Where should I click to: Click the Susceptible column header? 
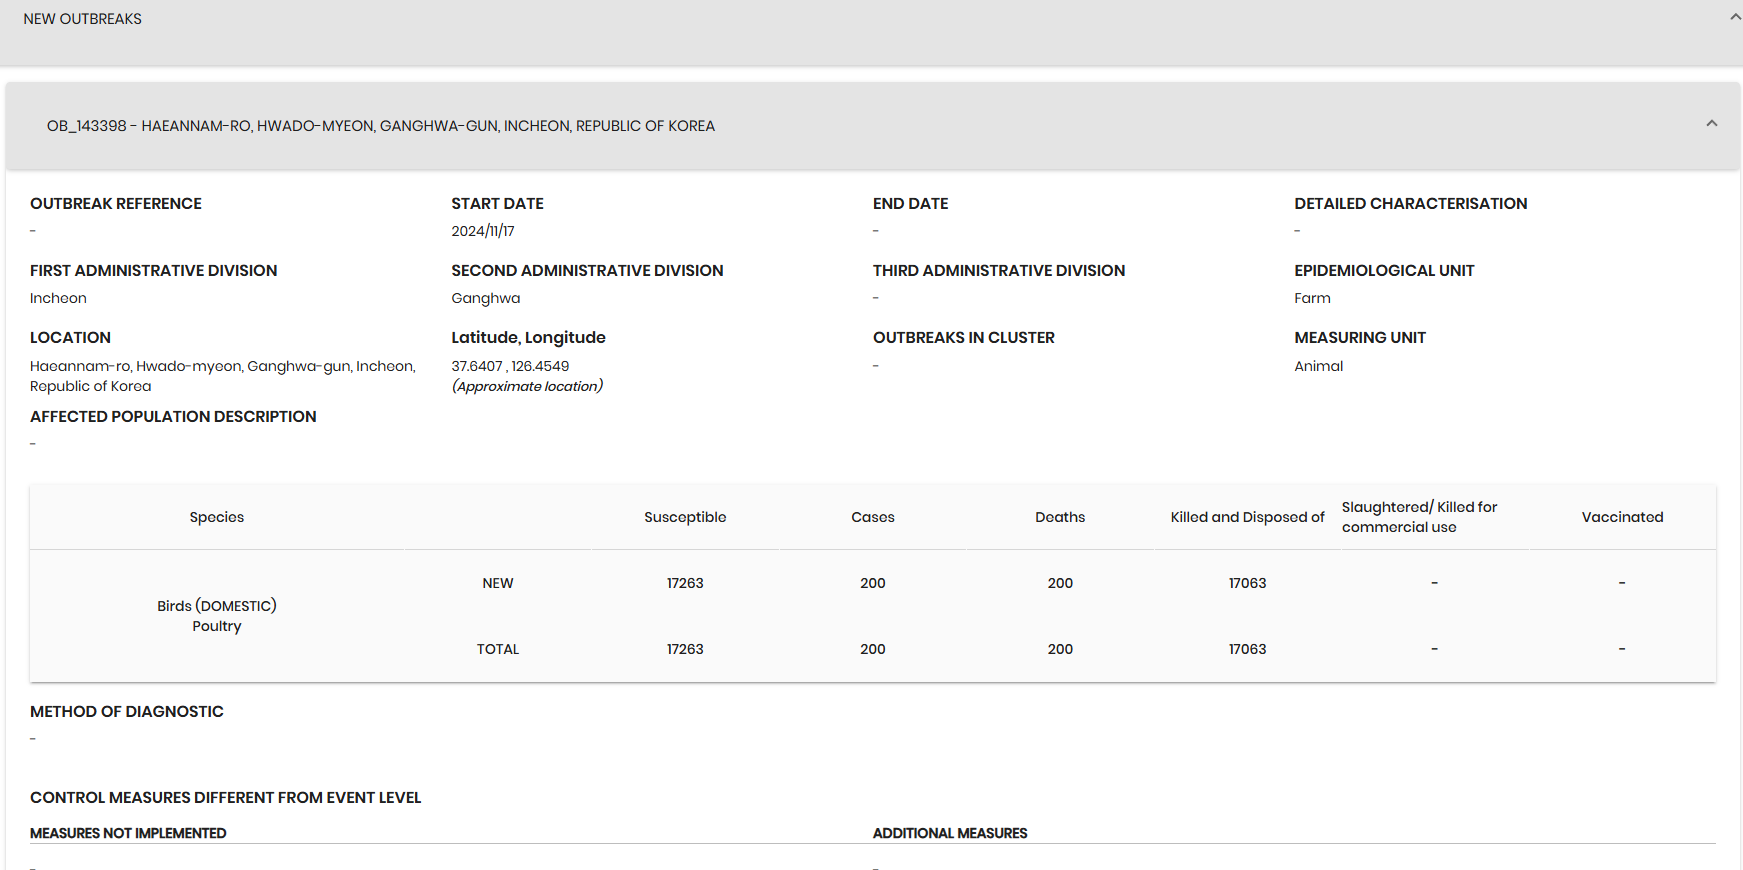click(x=685, y=517)
